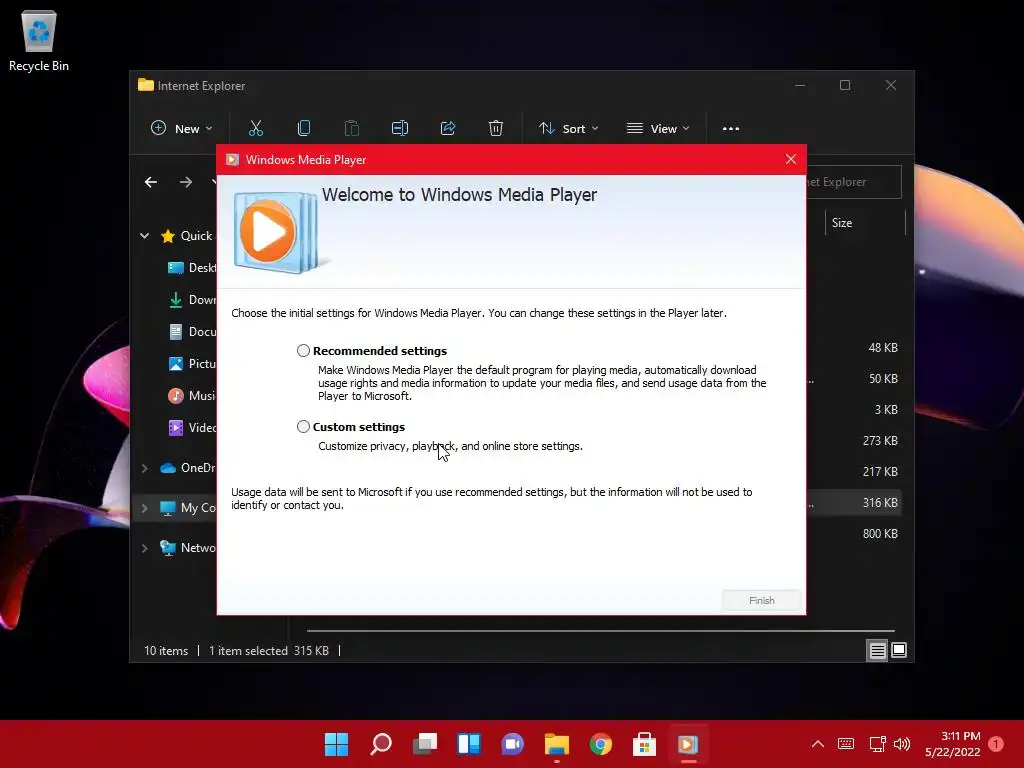Open File Explorer from the taskbar
This screenshot has height=768, width=1024.
(x=556, y=744)
